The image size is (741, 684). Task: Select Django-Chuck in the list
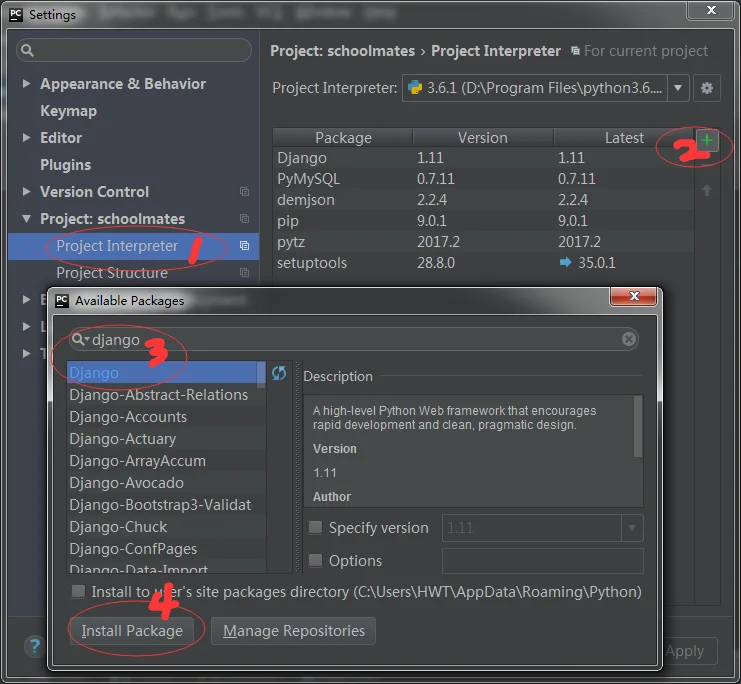(x=166, y=527)
